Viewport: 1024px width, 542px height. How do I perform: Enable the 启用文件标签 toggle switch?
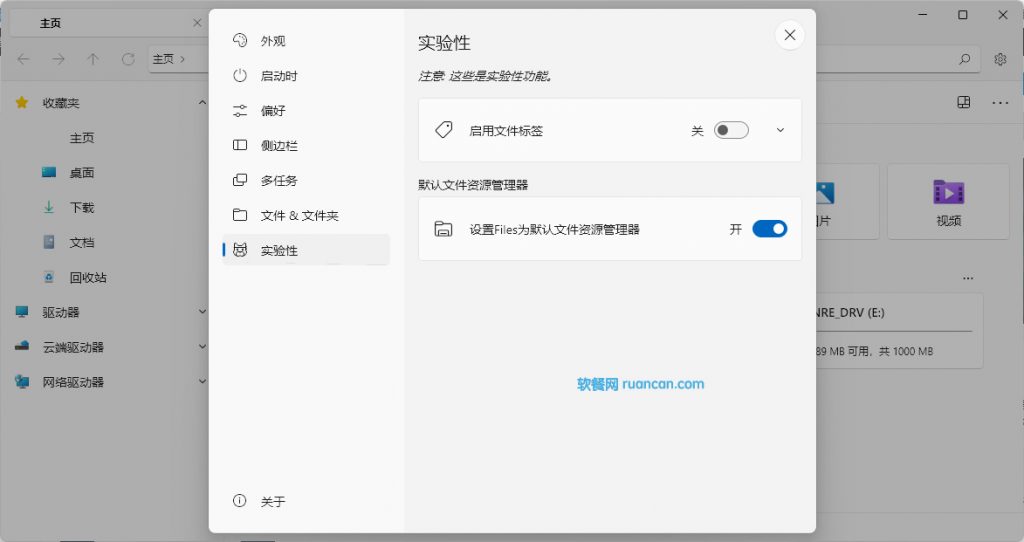coord(731,130)
